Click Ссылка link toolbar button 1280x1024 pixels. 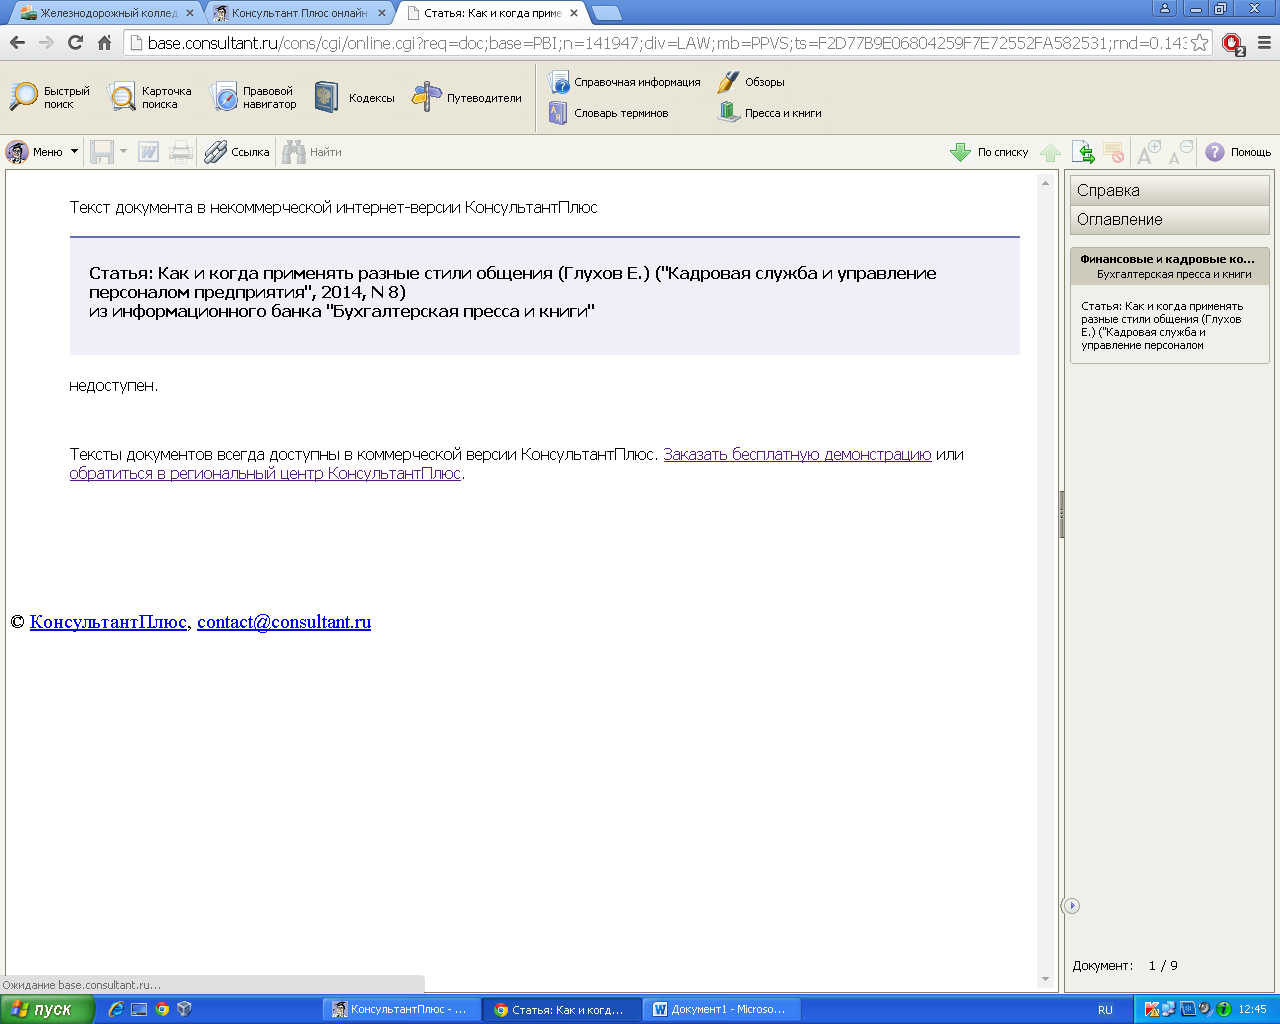point(237,152)
